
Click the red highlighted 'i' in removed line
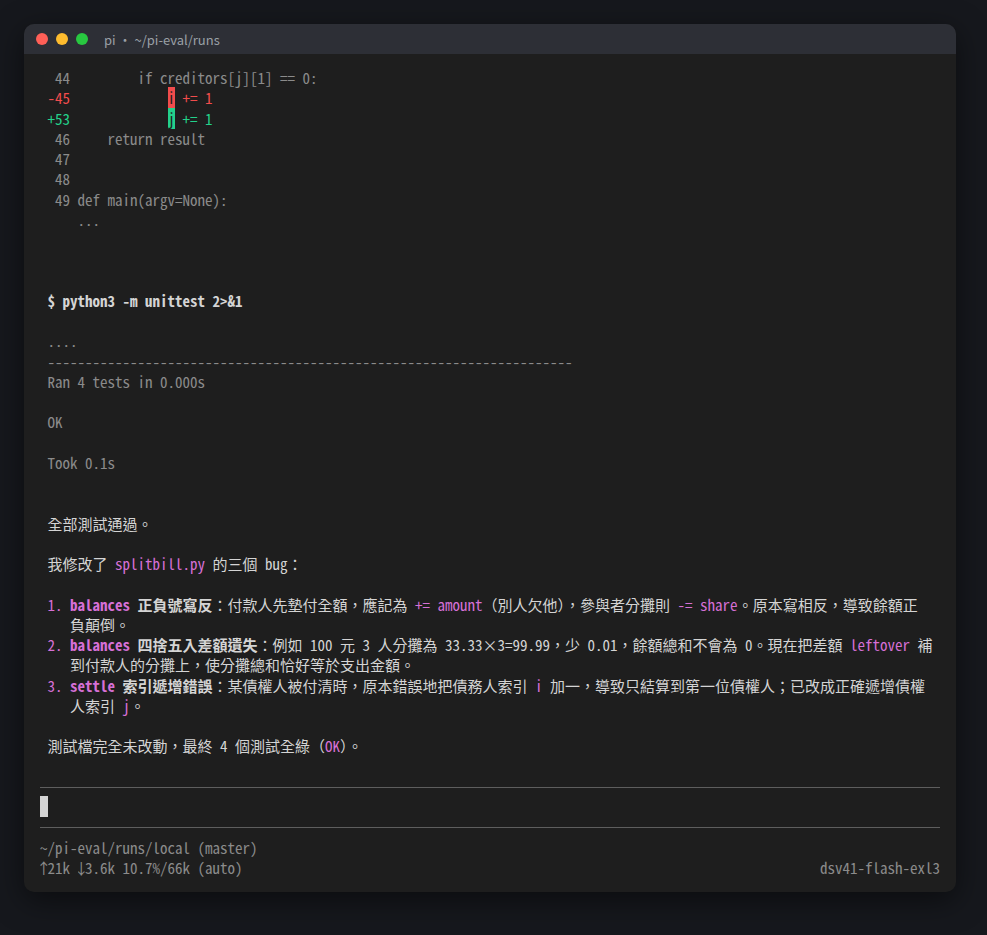click(171, 99)
